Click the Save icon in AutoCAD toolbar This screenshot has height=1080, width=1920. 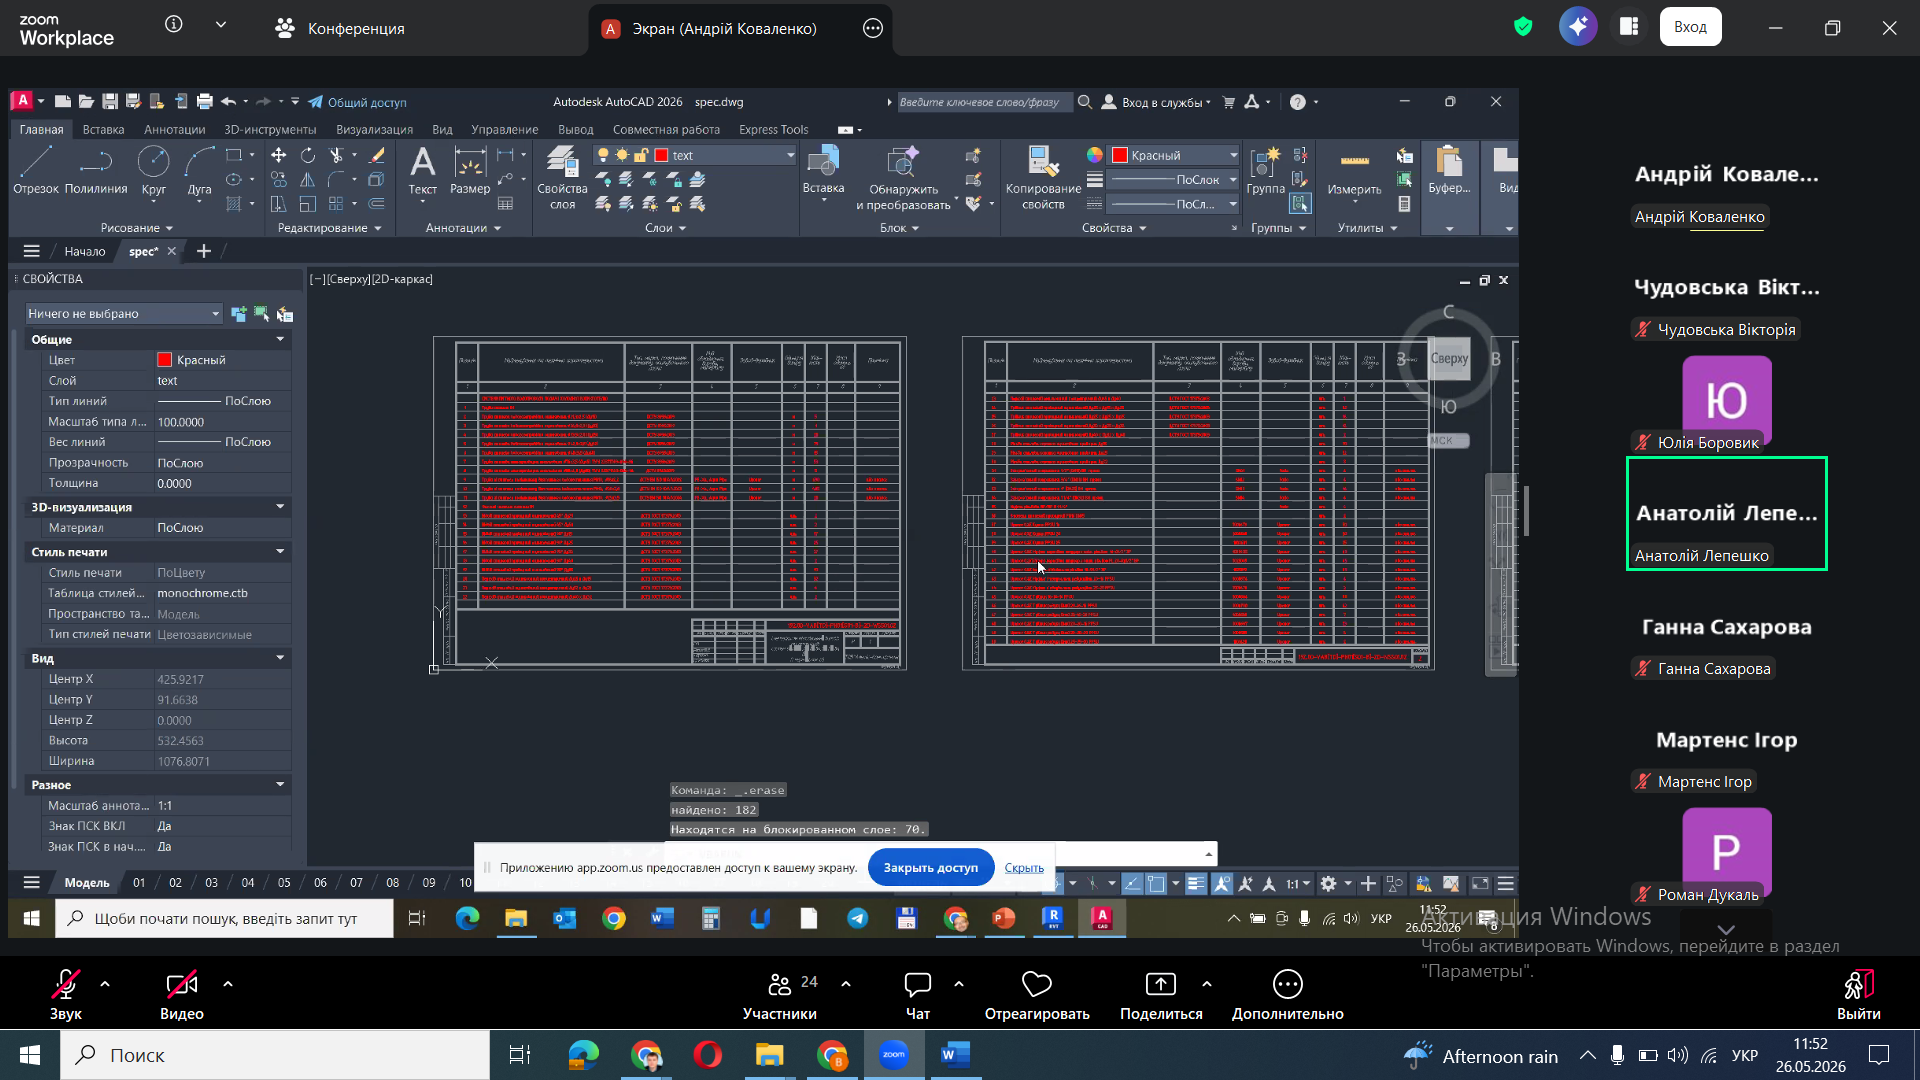[110, 102]
